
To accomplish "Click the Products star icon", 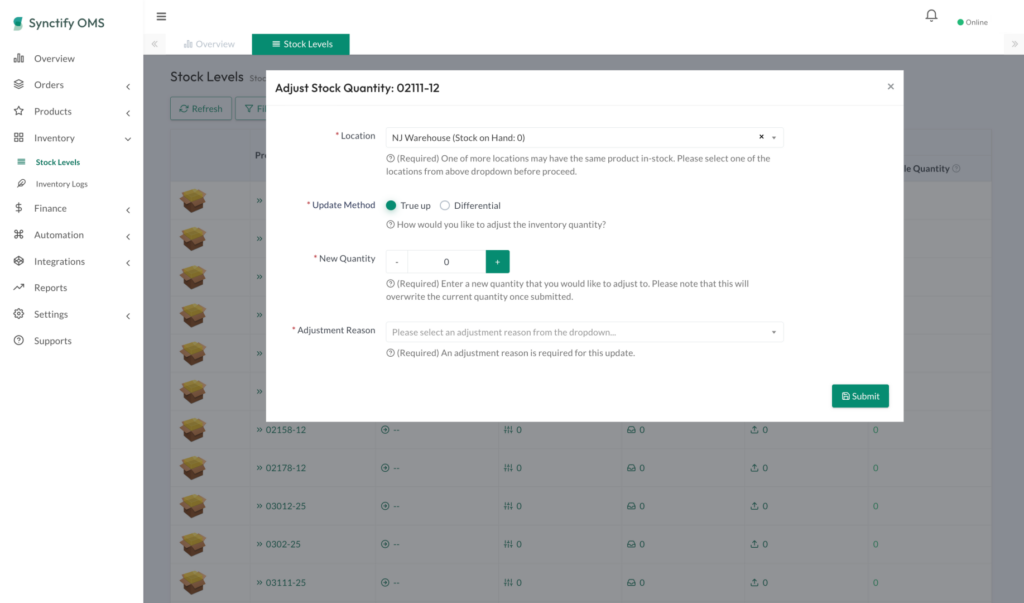I will 19,111.
